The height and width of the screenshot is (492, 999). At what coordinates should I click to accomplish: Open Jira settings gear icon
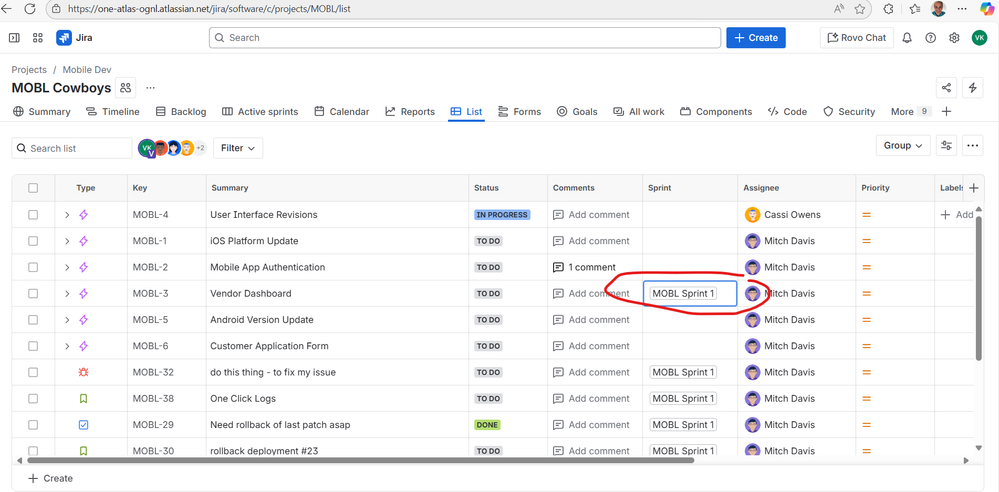pos(954,38)
